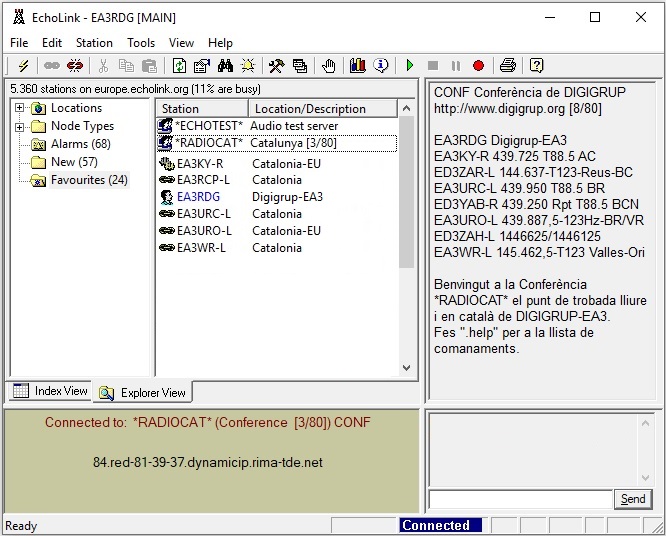666x536 pixels.
Task: Select the New (57) folder
Action: click(x=74, y=162)
